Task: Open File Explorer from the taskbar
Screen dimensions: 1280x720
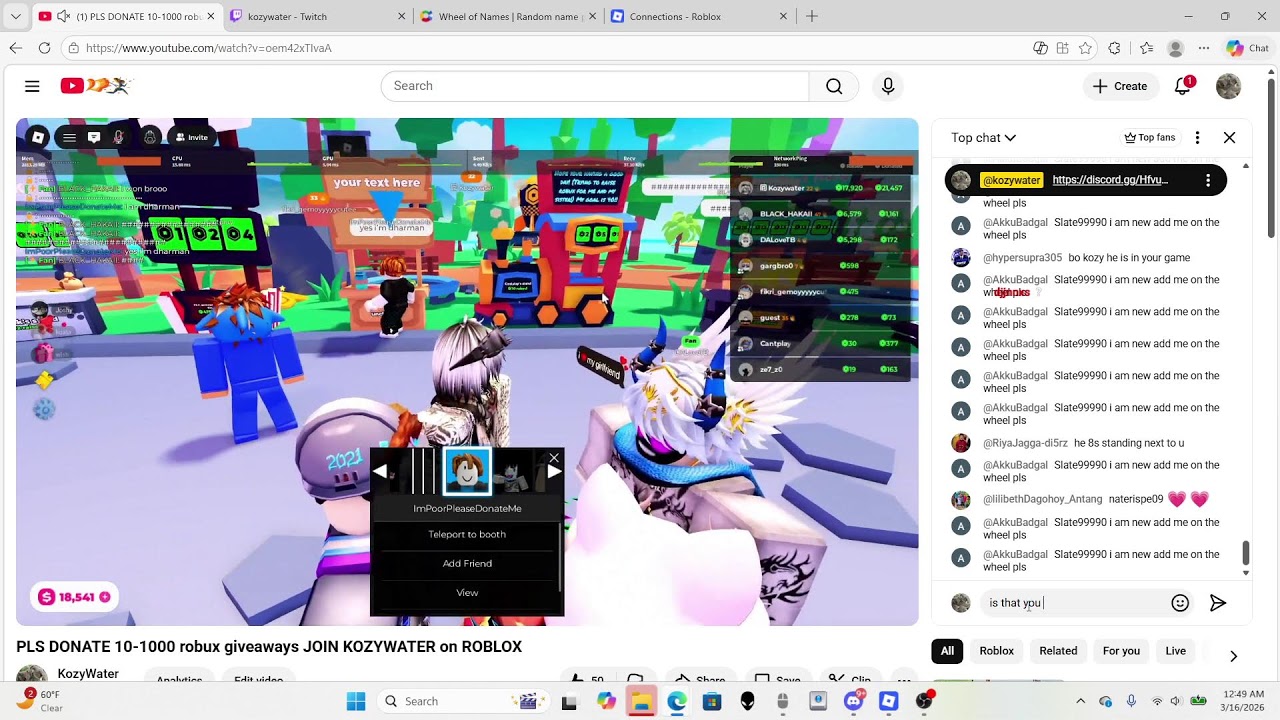Action: pos(641,701)
